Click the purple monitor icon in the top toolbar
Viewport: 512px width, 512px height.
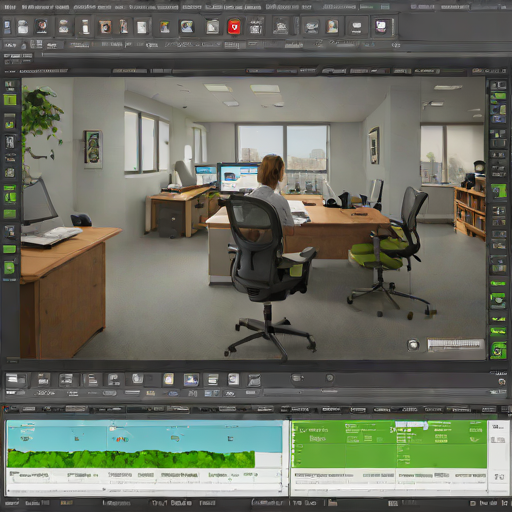(x=381, y=26)
